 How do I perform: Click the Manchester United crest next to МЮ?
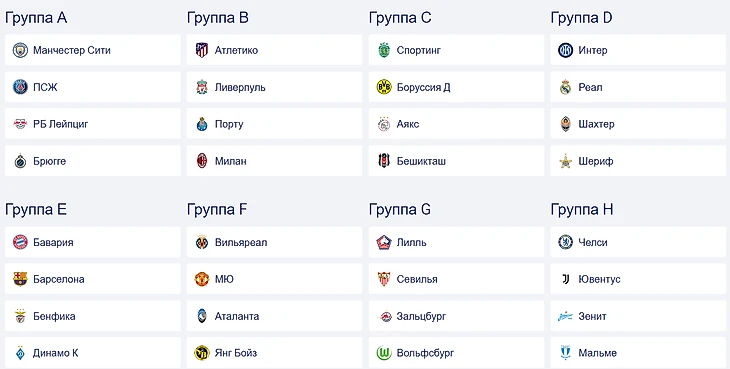(x=202, y=279)
